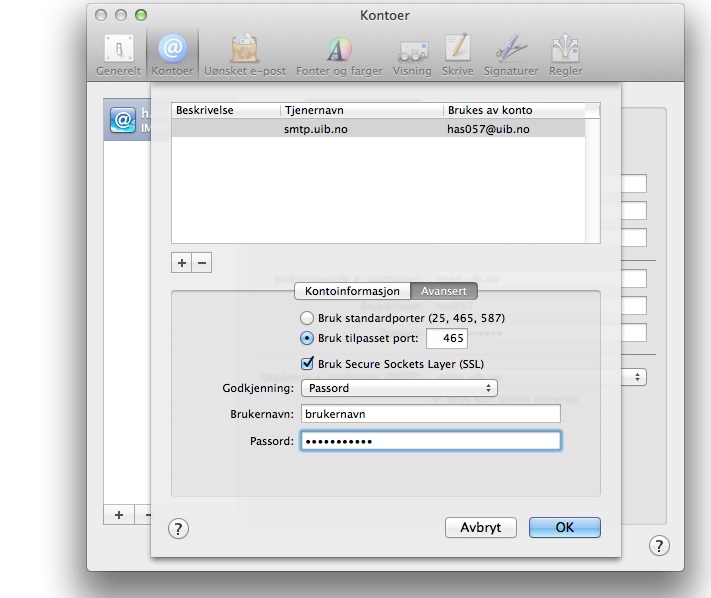Open the Godkjenning dropdown menu
This screenshot has height=598, width=711.
click(x=400, y=388)
